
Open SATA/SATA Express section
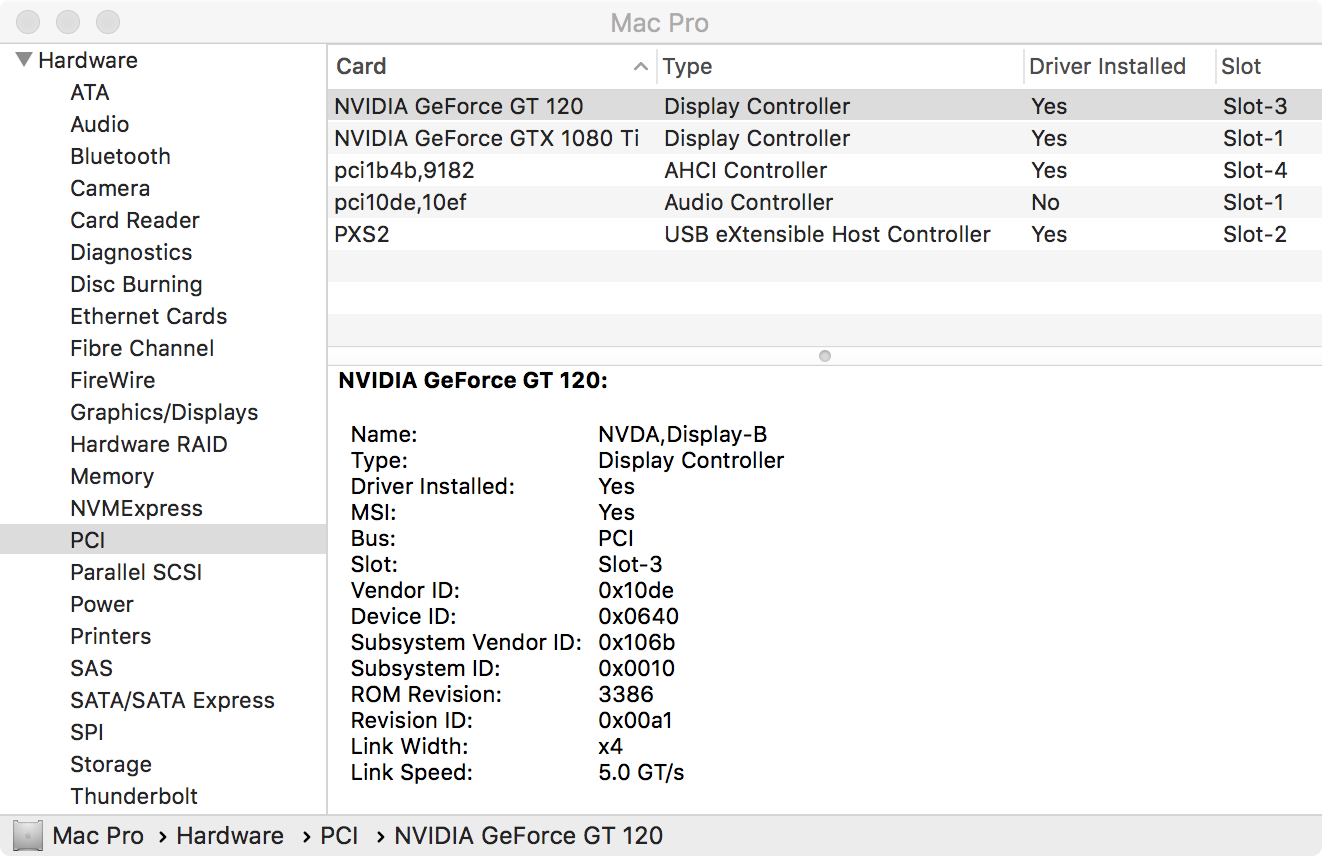pyautogui.click(x=172, y=700)
